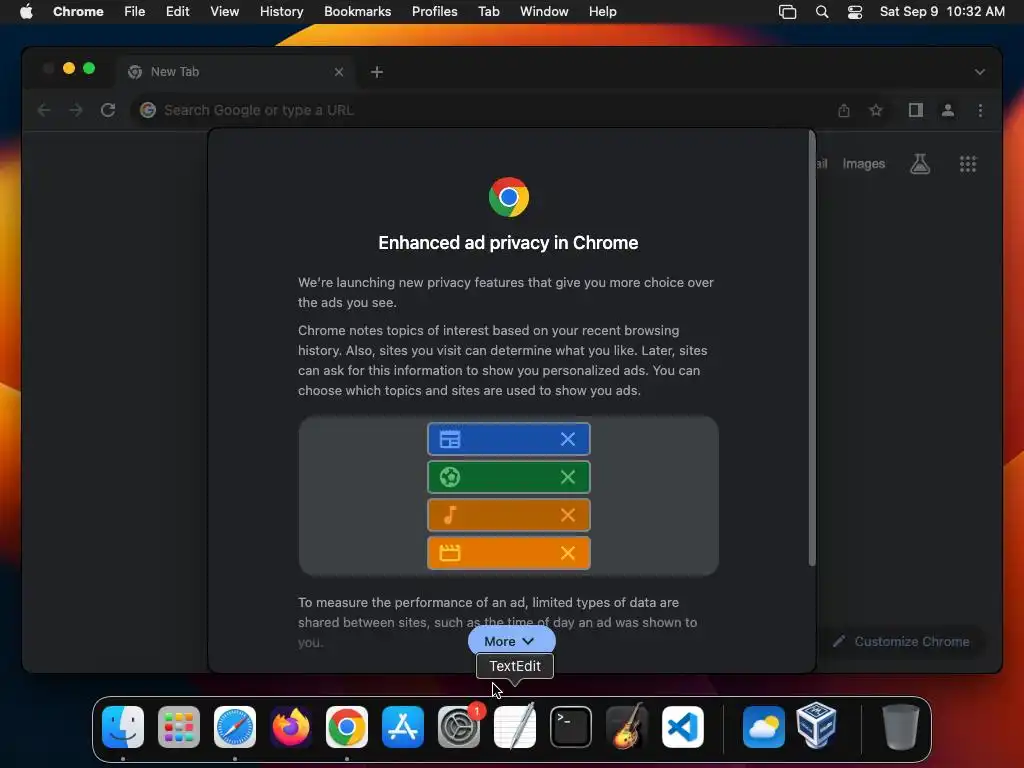Remove the brown music topic chip

[x=568, y=515]
